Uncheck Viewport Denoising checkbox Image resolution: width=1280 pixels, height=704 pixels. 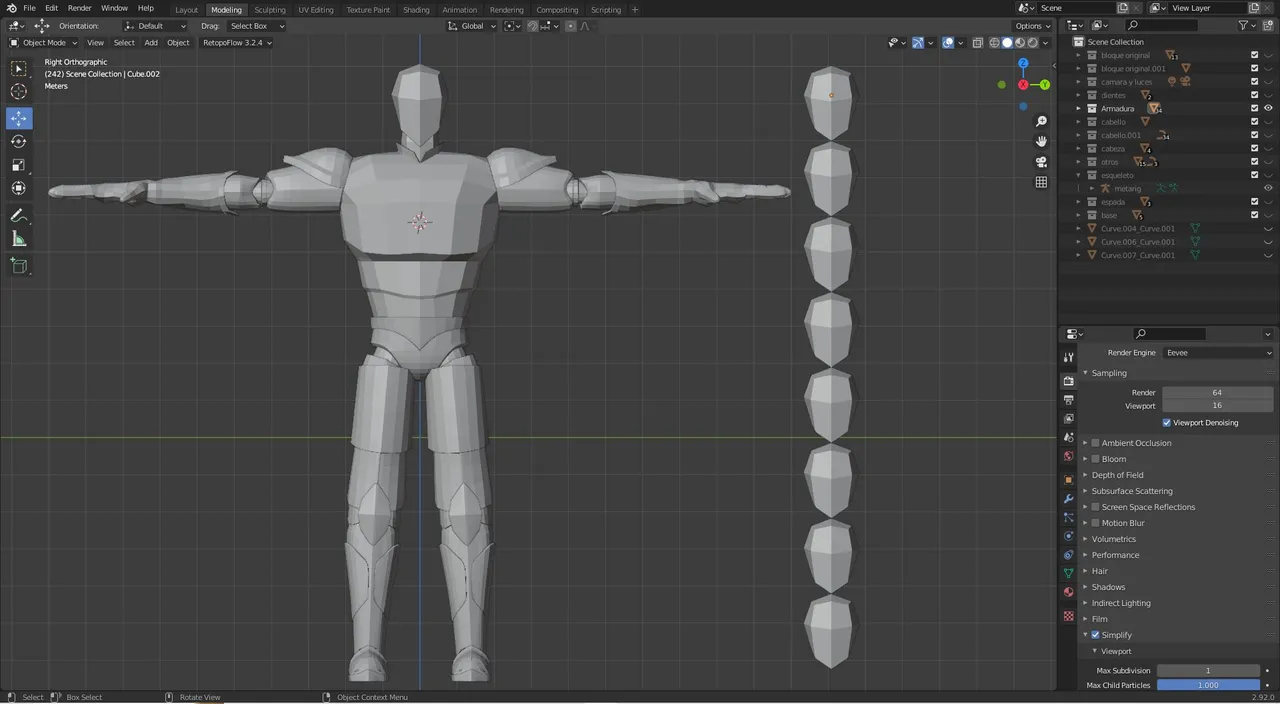1166,423
